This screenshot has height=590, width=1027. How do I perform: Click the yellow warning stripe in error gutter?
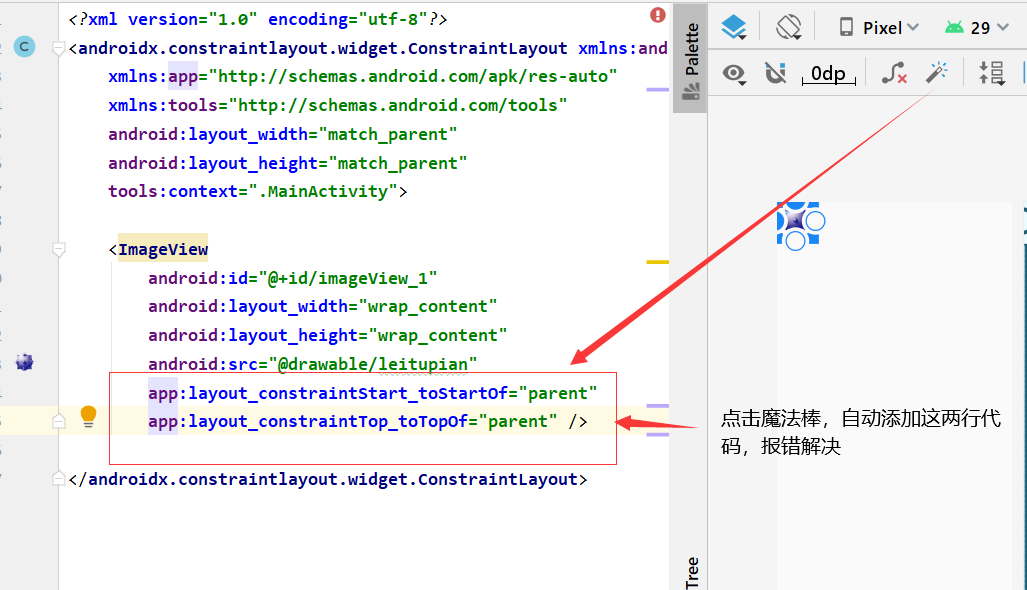coord(658,262)
